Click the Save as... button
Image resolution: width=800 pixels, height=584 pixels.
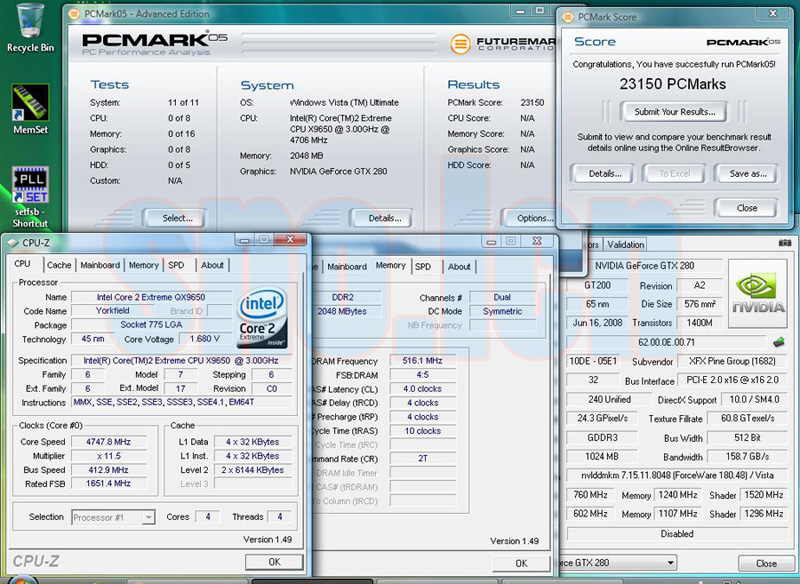click(x=747, y=173)
